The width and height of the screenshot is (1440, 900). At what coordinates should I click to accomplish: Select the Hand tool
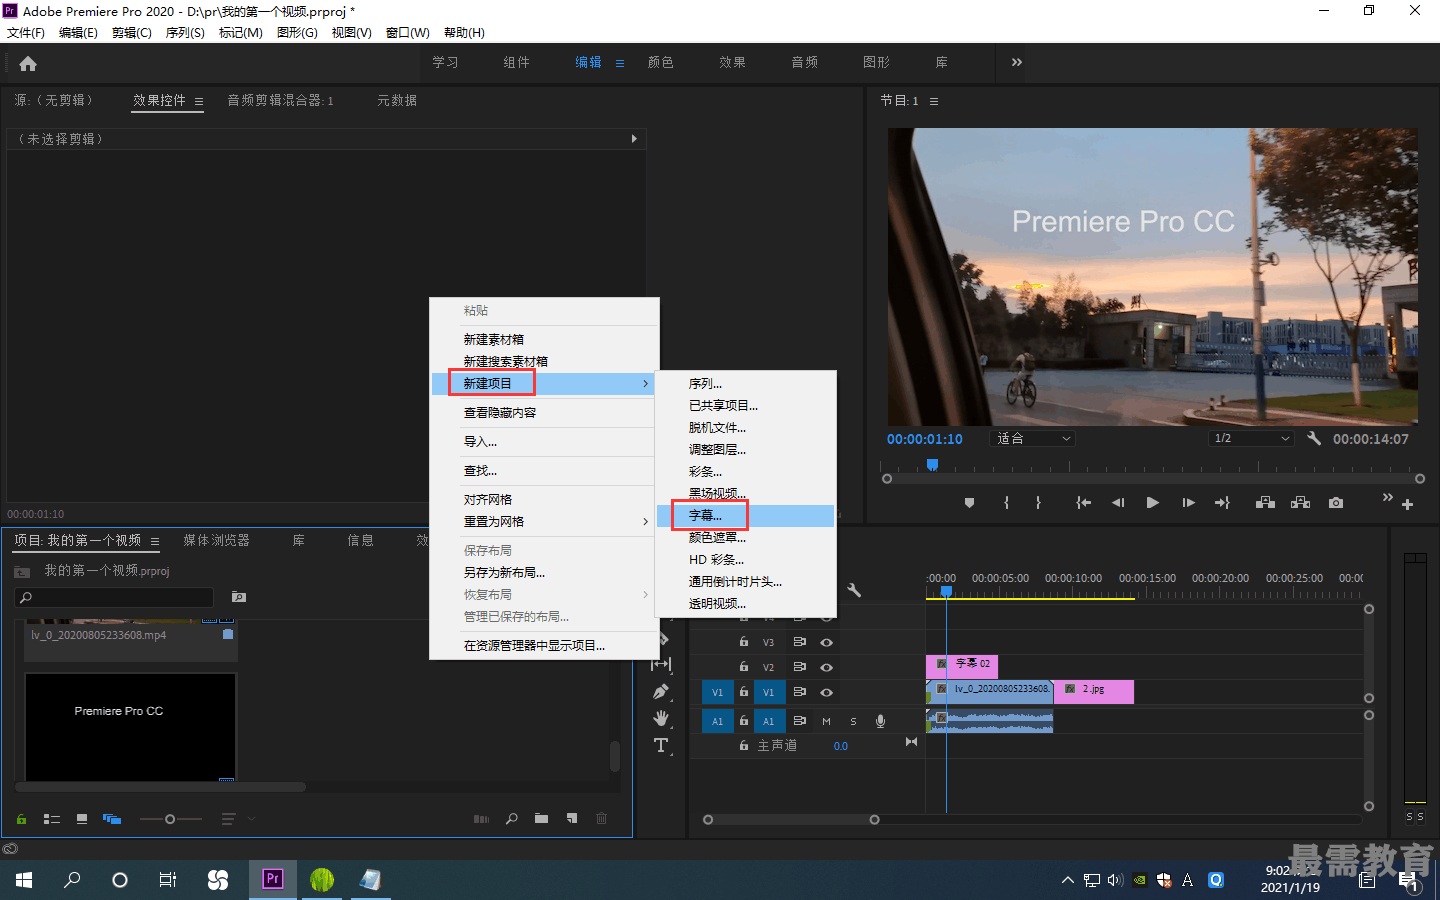click(661, 718)
